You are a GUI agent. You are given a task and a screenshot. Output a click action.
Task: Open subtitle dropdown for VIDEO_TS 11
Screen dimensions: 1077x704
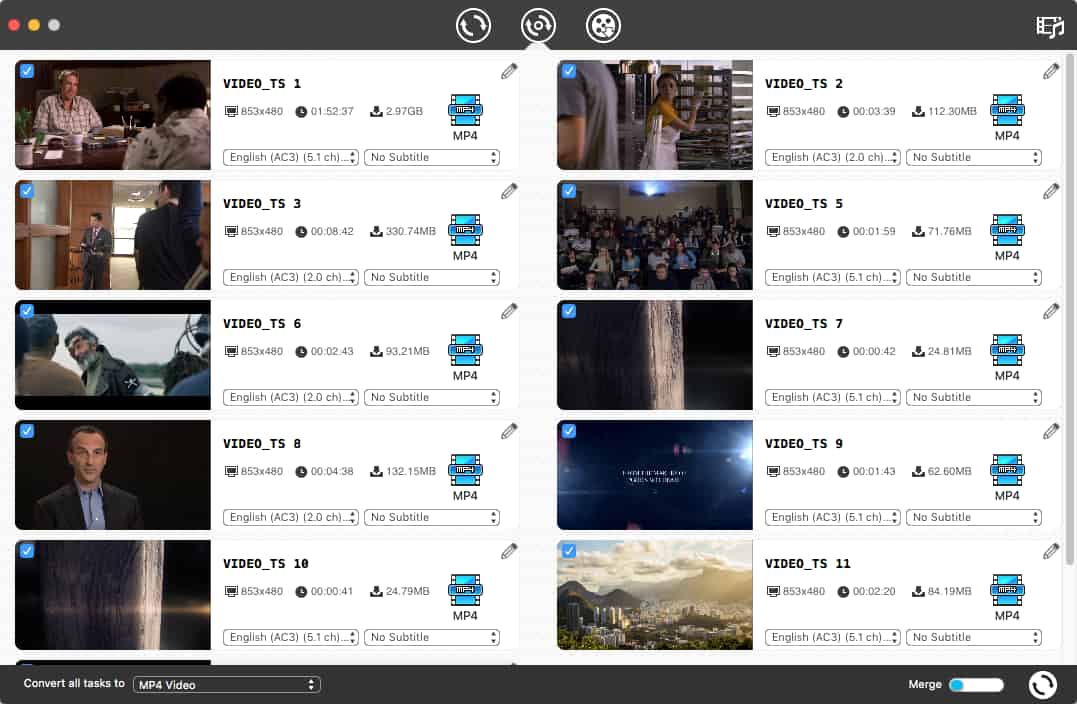click(973, 637)
